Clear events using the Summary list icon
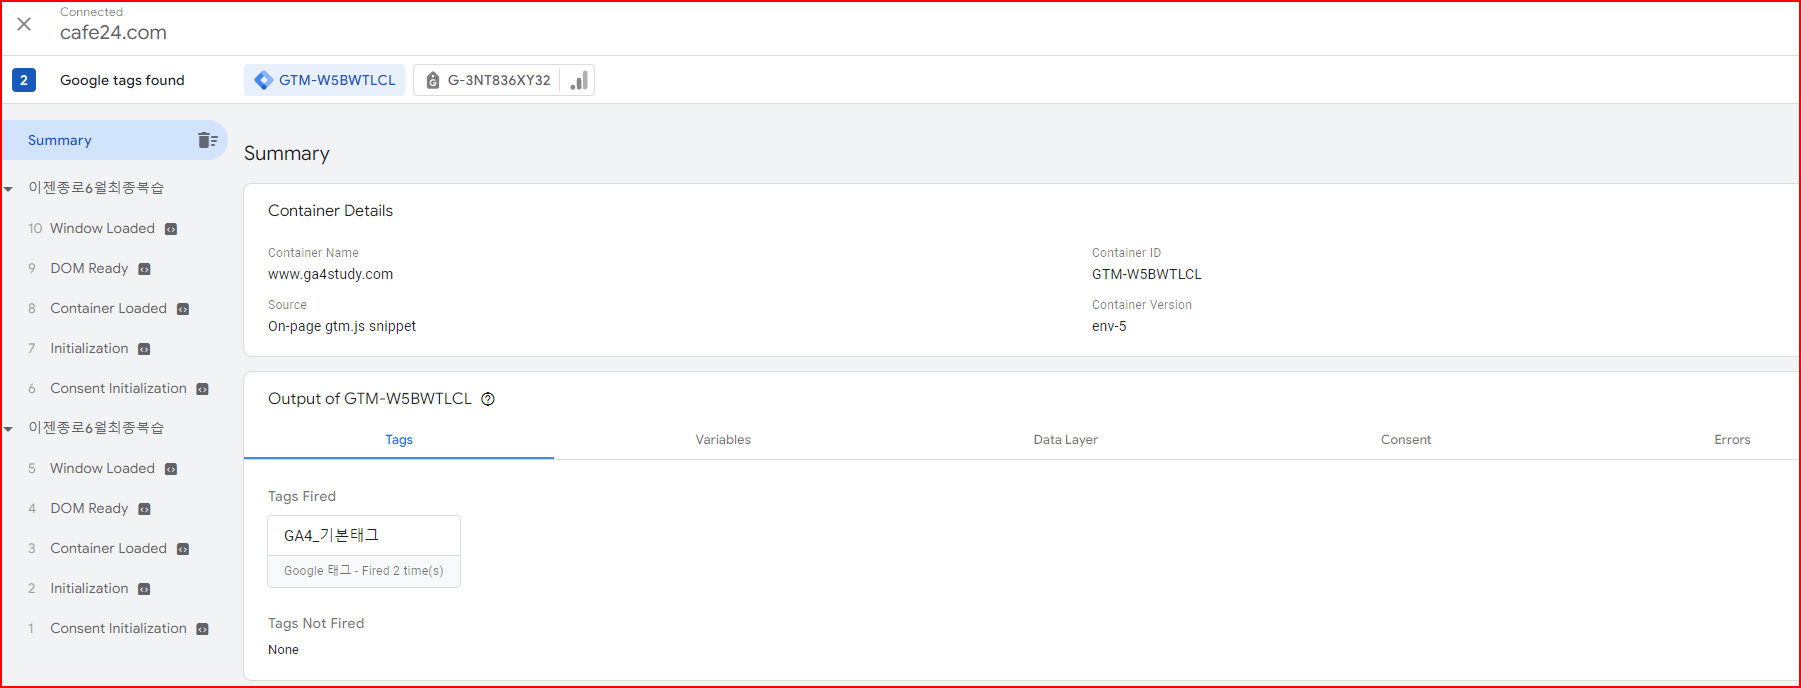The image size is (1801, 688). click(207, 140)
